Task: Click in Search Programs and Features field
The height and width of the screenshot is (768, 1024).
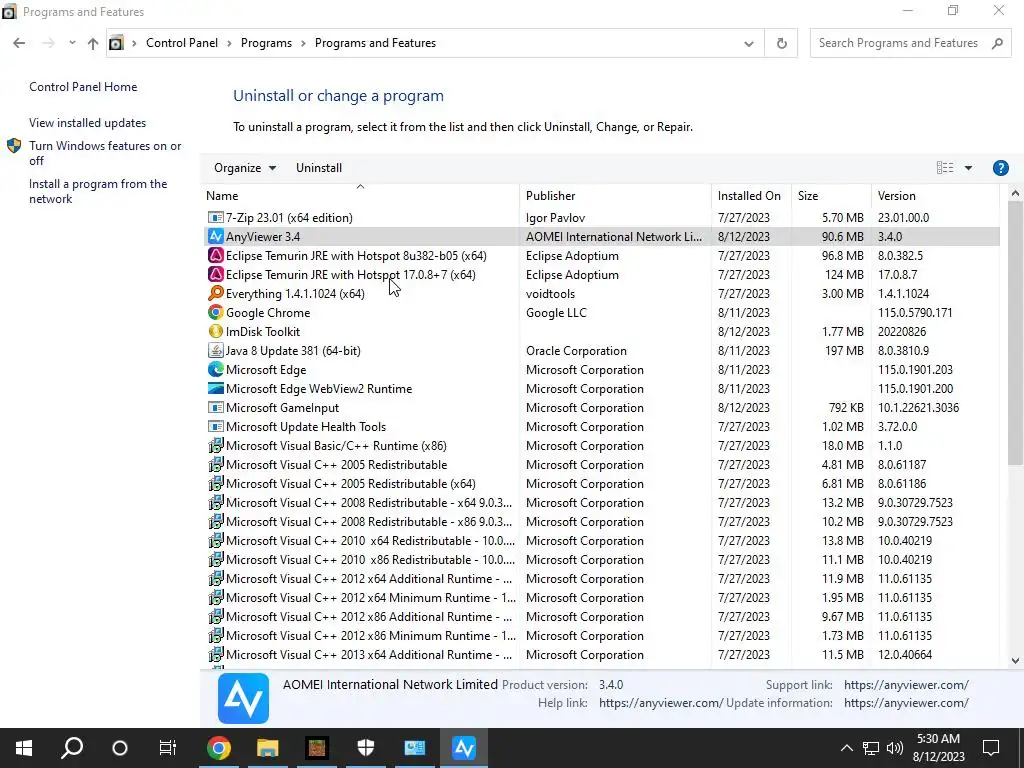Action: tap(899, 43)
